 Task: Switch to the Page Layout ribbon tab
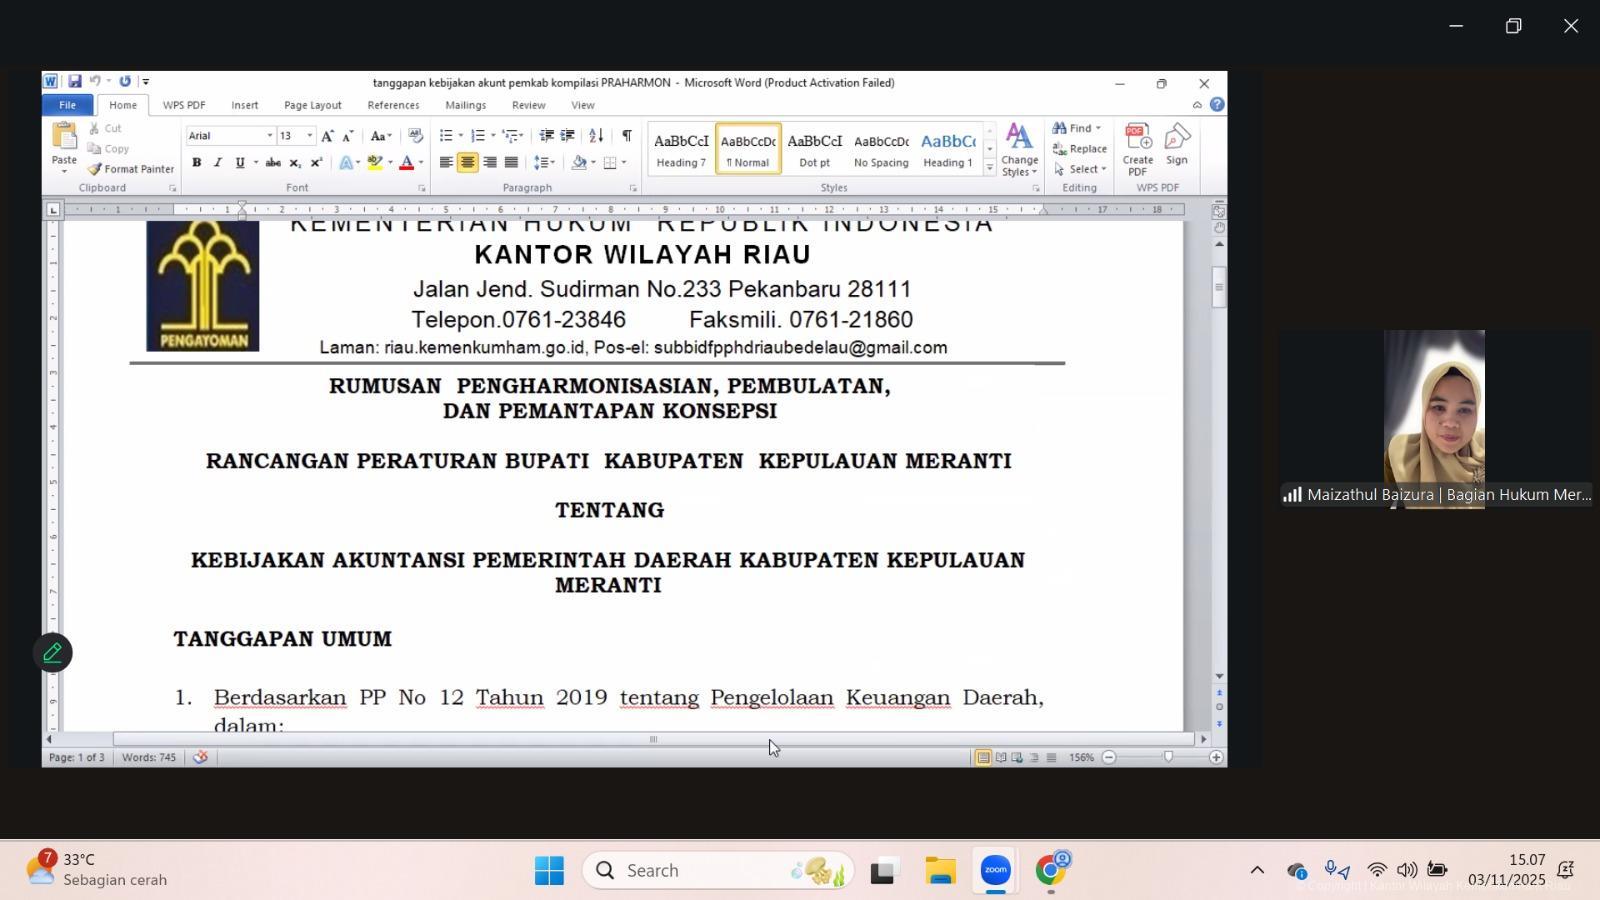point(311,105)
